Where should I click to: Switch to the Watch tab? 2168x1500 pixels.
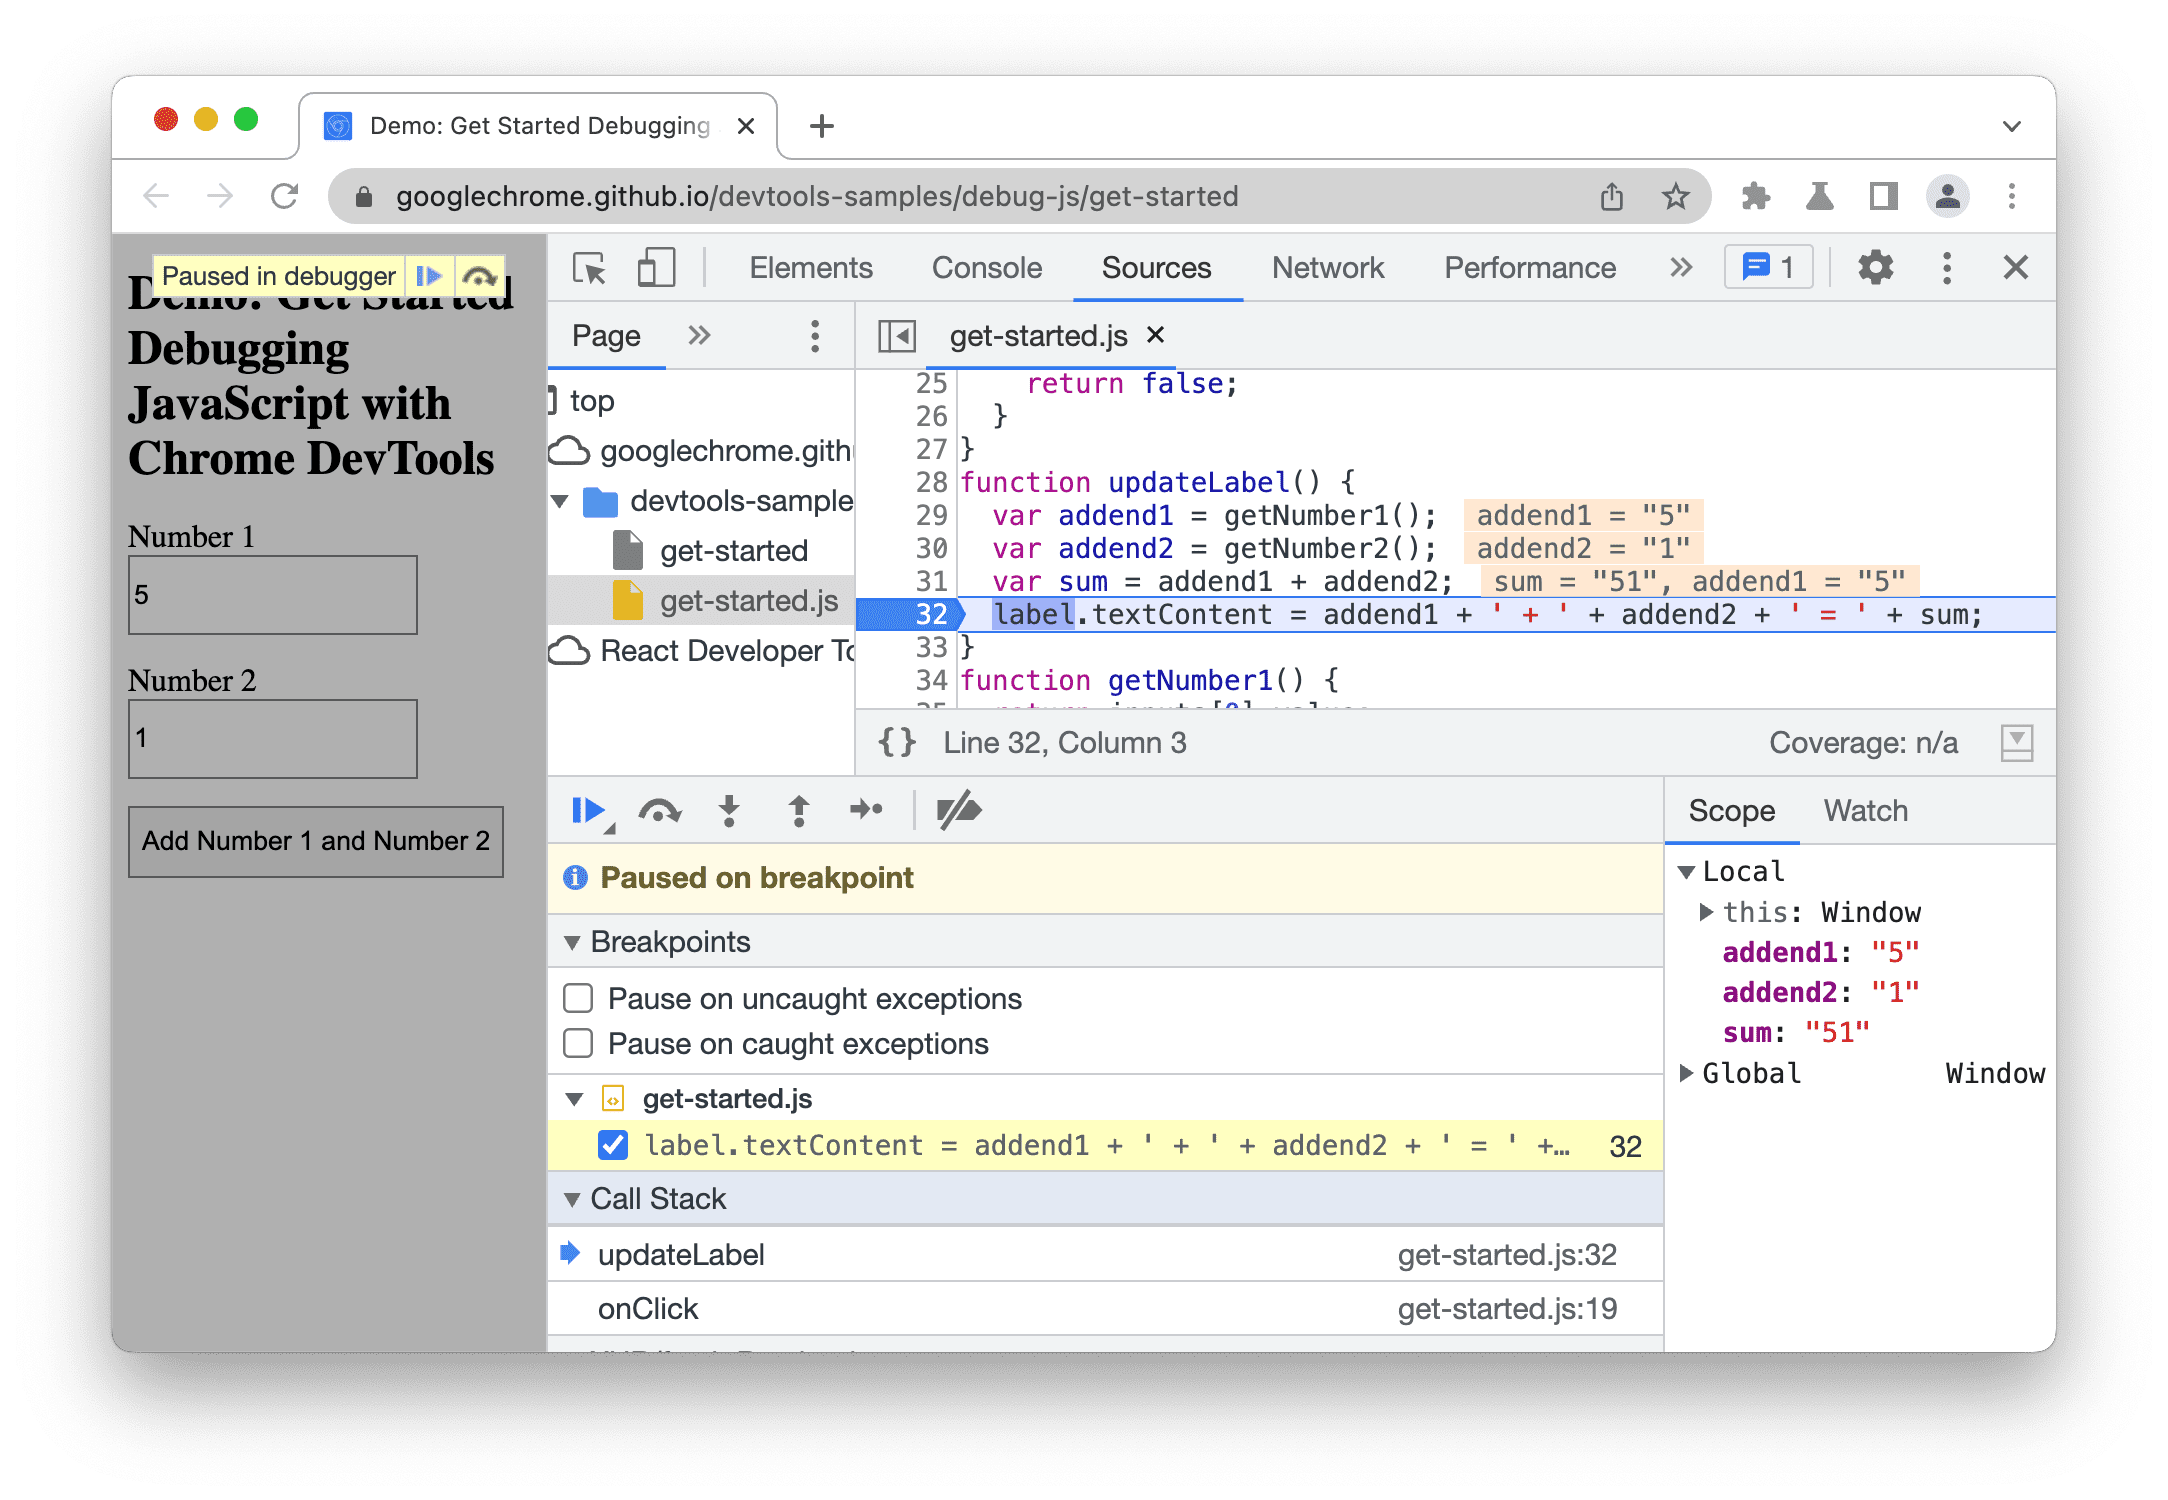[1863, 808]
